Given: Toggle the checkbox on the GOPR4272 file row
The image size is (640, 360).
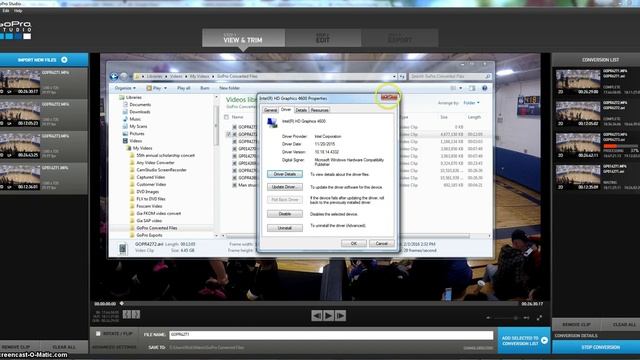Looking at the screenshot, I should tap(229, 134).
